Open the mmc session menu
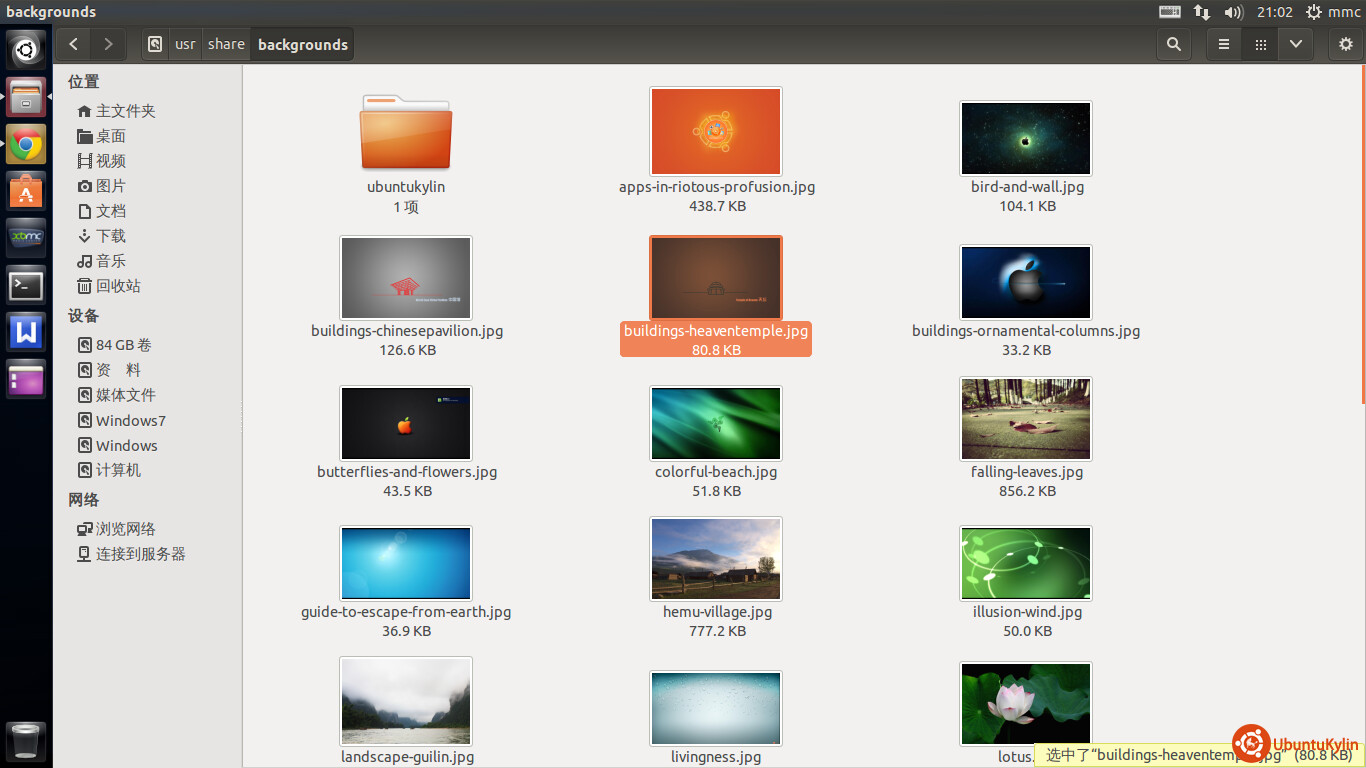 coord(1333,12)
